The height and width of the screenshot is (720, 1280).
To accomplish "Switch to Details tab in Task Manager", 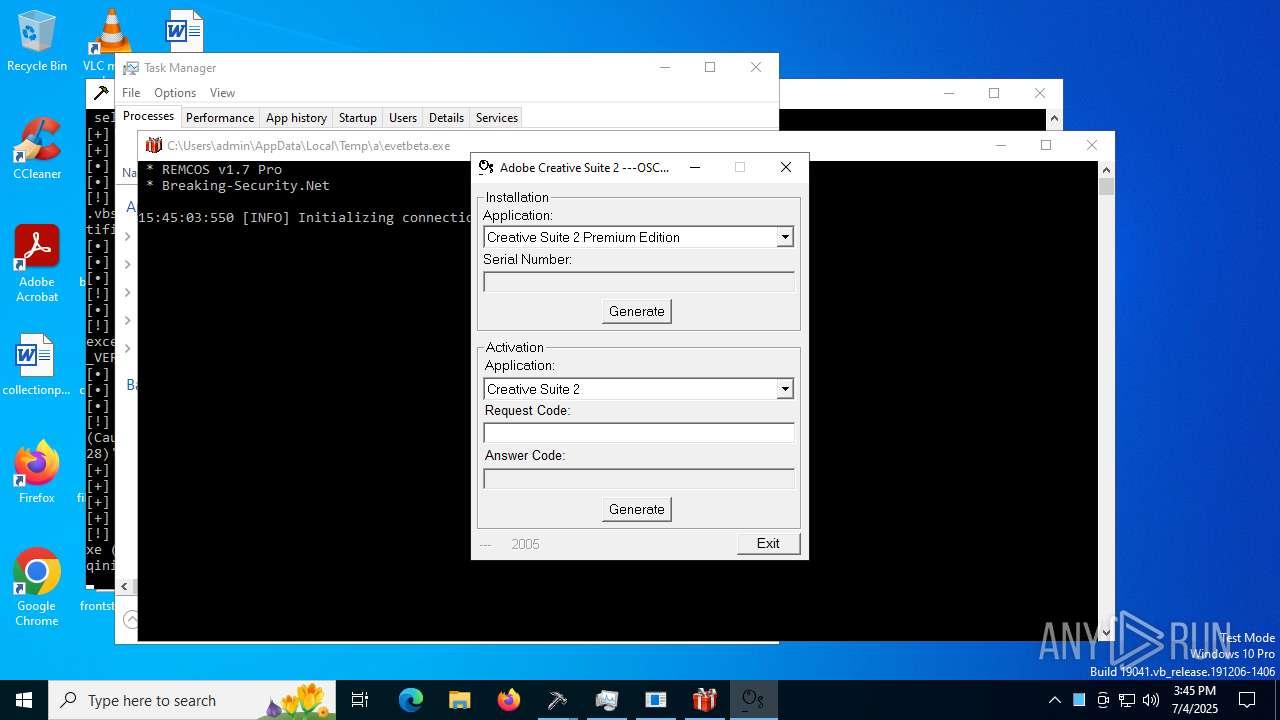I will tap(446, 118).
